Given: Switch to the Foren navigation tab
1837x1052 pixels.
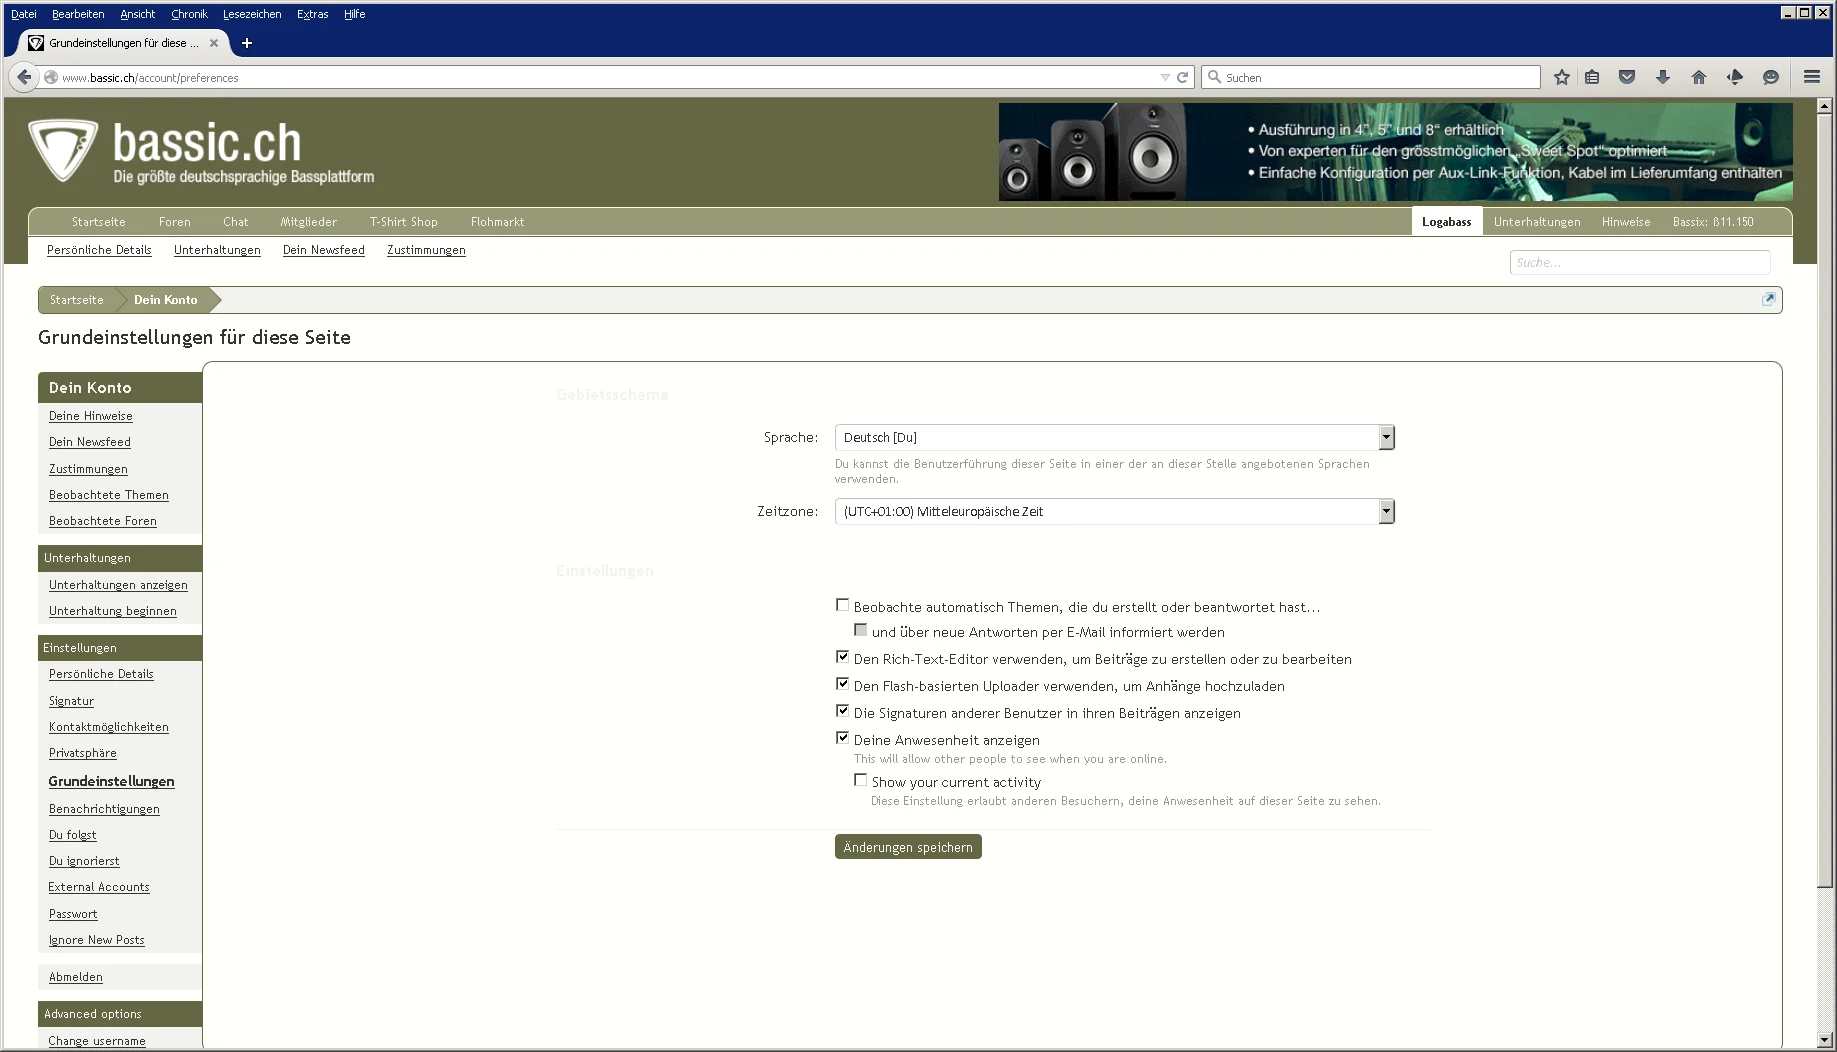Looking at the screenshot, I should click(x=174, y=222).
